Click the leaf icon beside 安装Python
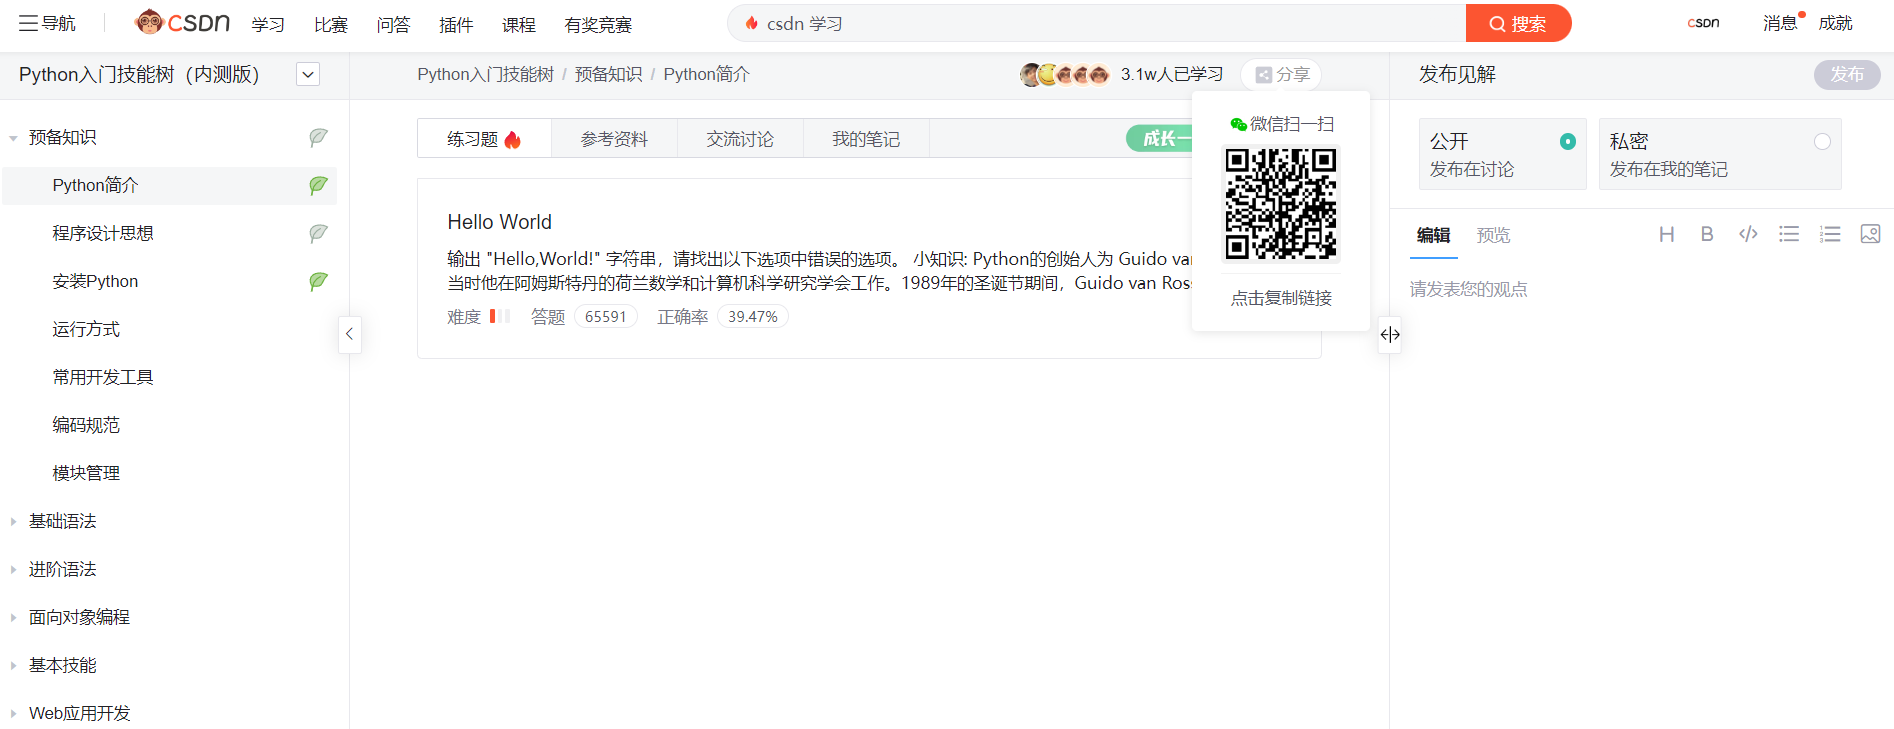 coord(318,281)
